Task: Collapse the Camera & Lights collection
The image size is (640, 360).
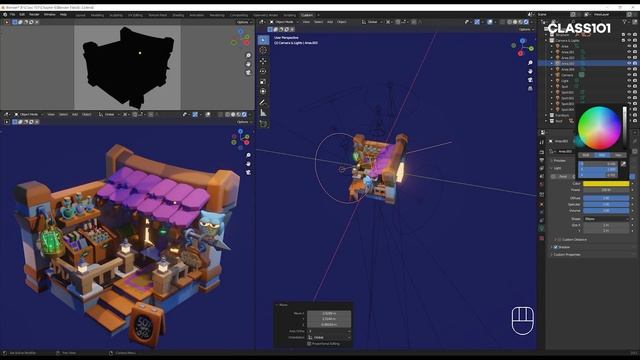Action: tap(546, 40)
